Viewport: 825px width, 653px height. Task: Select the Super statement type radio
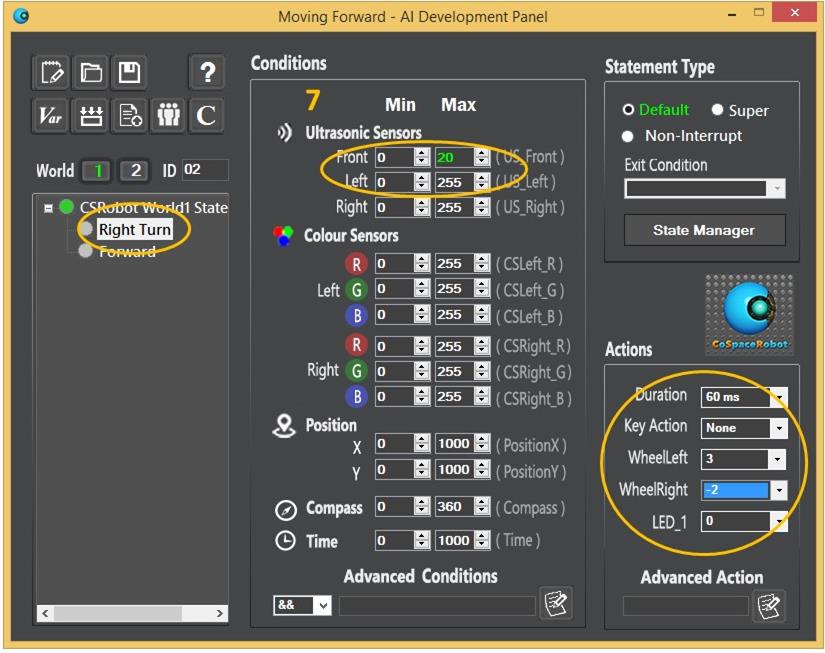coord(718,110)
